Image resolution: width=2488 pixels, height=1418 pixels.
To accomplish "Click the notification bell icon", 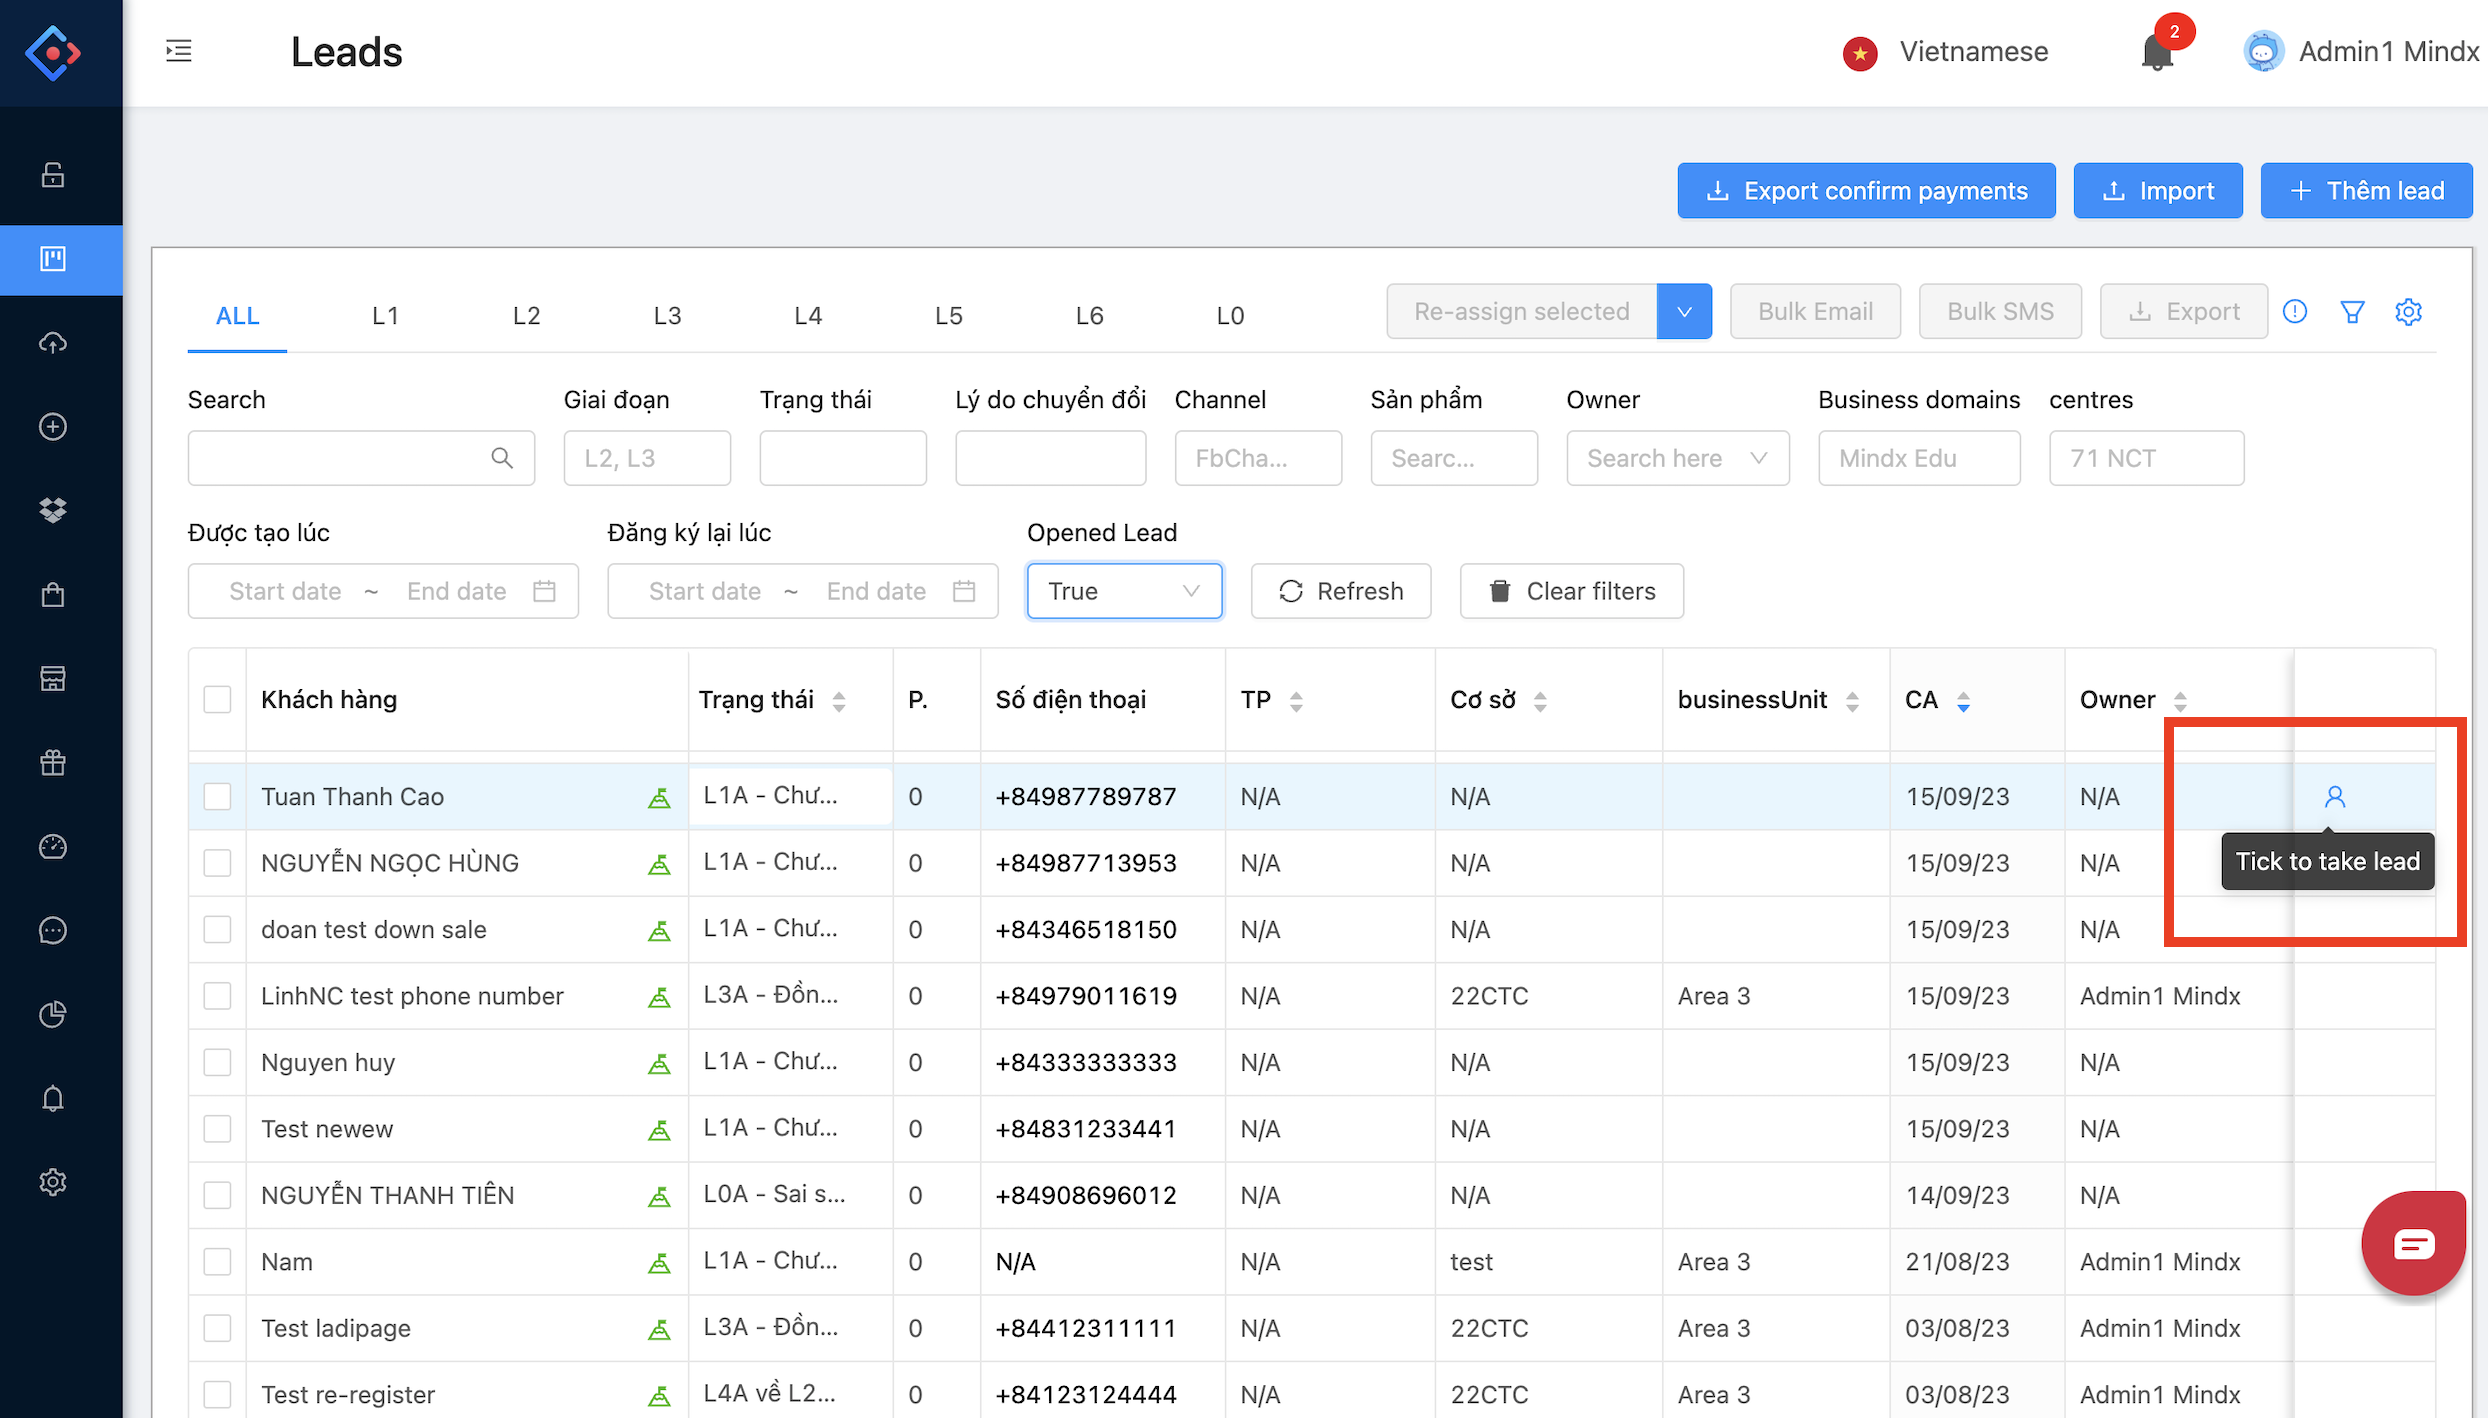I will pyautogui.click(x=2157, y=53).
